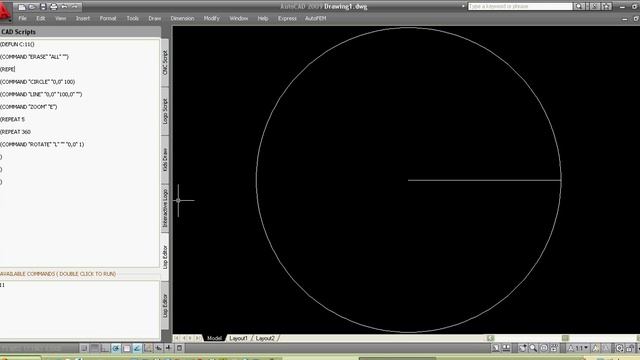The height and width of the screenshot is (360, 640).
Task: Switch to the Interactive Logo side tab
Action: [x=165, y=208]
